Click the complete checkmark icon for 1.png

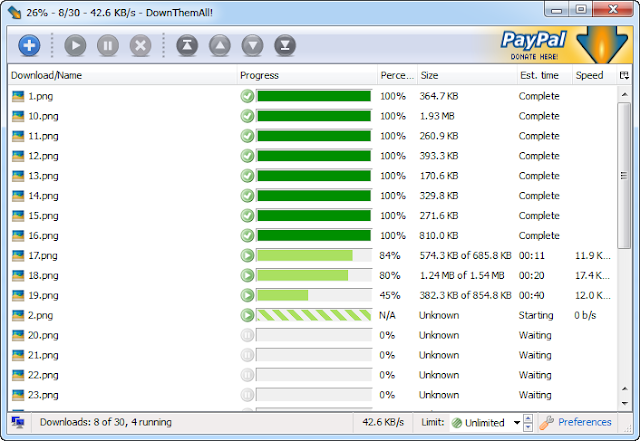tap(247, 96)
